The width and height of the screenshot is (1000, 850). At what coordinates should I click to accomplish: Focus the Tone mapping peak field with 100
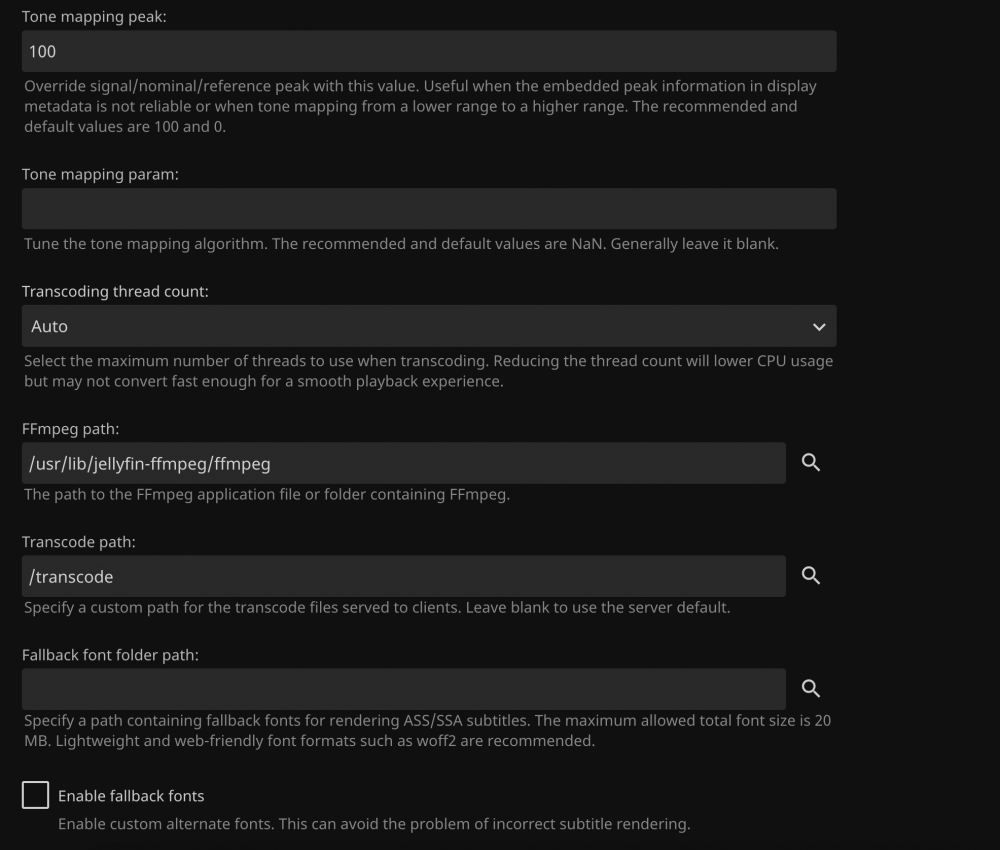[x=429, y=51]
